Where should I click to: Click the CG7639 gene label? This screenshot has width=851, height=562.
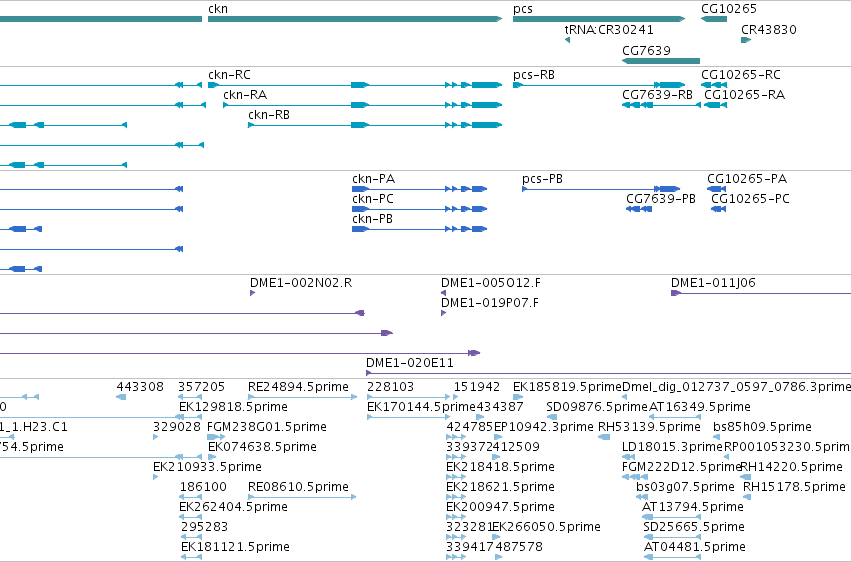coord(646,50)
